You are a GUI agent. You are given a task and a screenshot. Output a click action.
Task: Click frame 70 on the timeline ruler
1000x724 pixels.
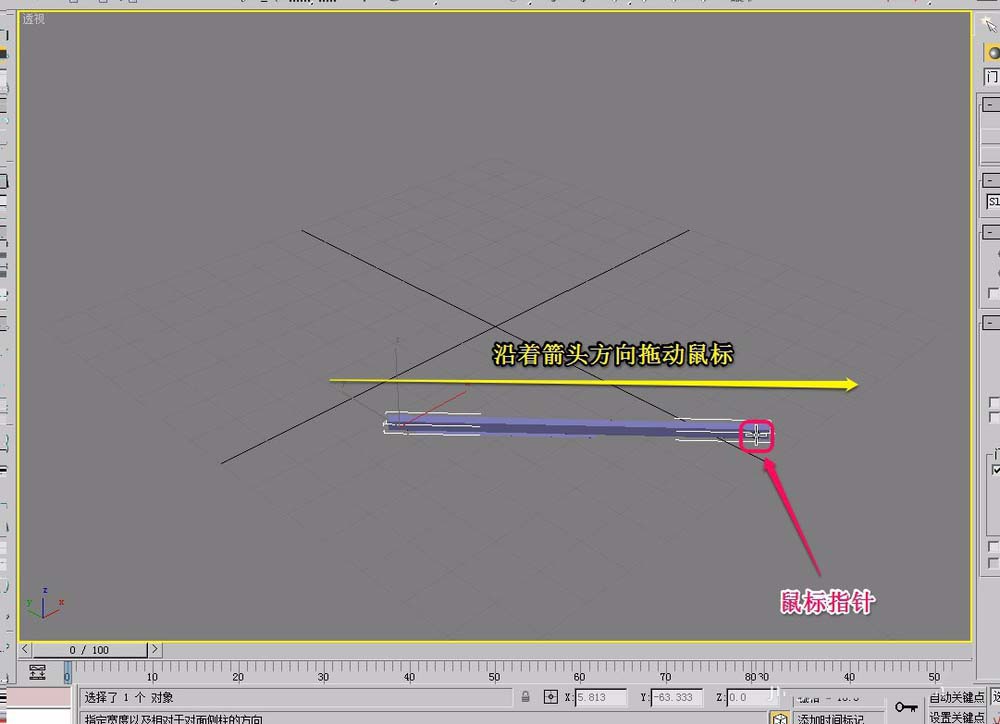point(665,676)
